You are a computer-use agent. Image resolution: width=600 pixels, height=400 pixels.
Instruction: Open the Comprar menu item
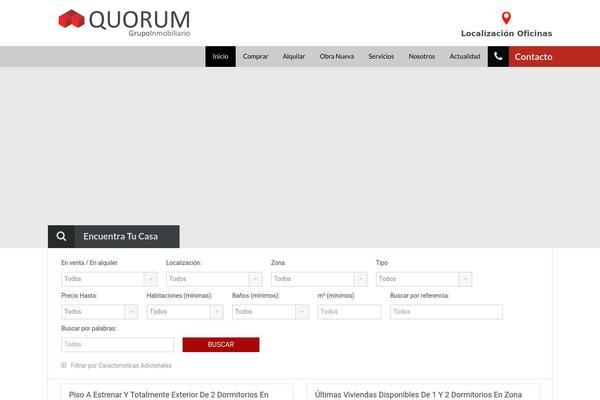click(x=255, y=57)
